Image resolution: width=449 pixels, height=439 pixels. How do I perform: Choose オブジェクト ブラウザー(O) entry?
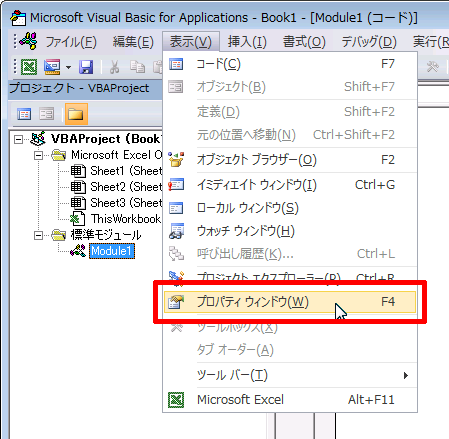[x=290, y=160]
